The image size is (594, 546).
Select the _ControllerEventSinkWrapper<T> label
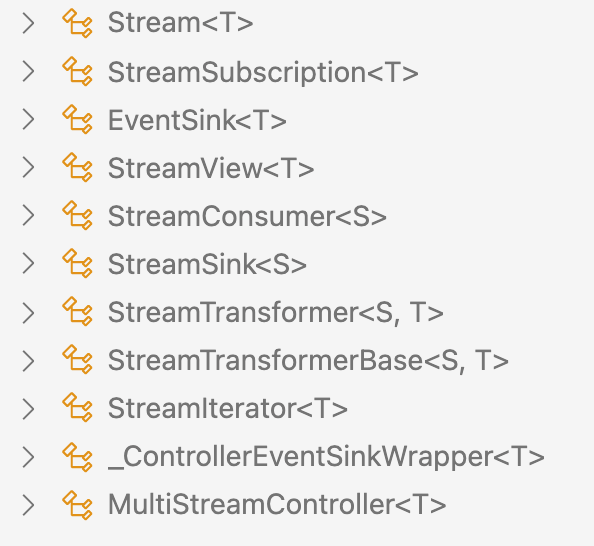327,457
